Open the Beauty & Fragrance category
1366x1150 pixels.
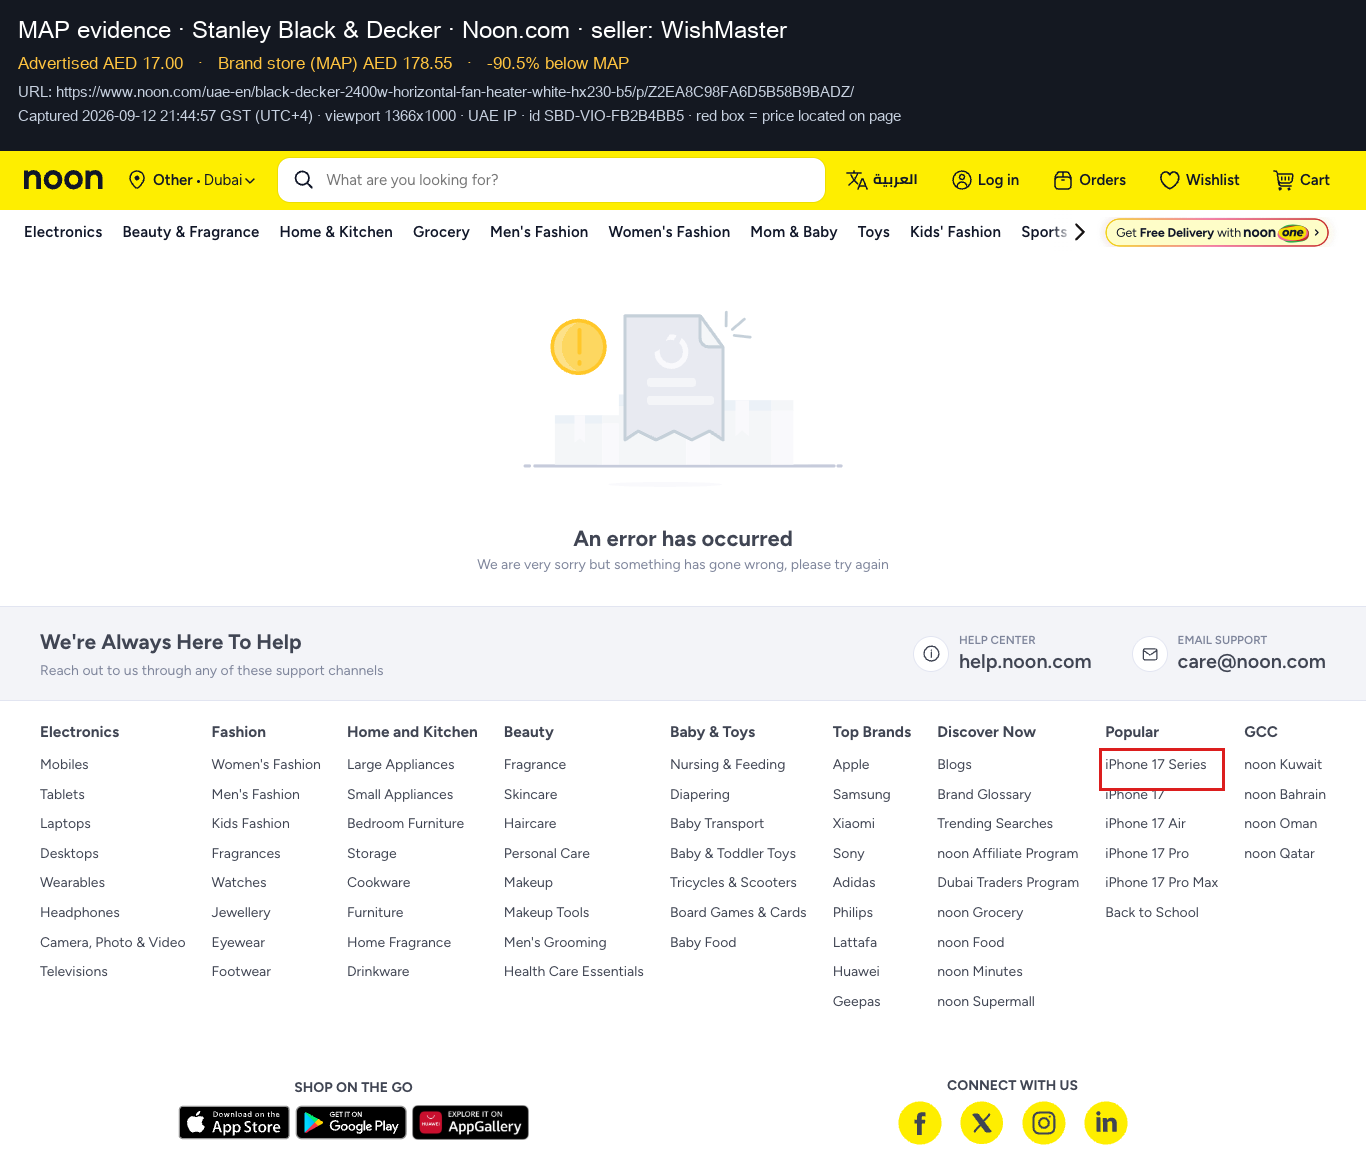click(191, 232)
